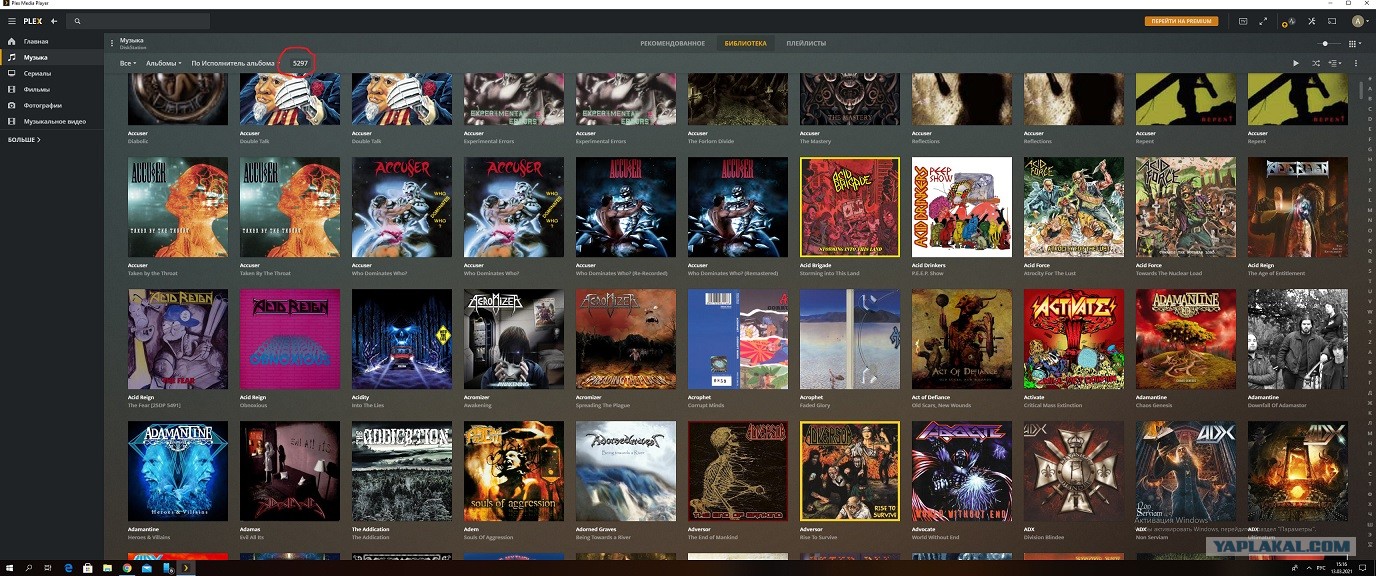1376x576 pixels.
Task: Open the activity pulse icon
Action: (1290, 21)
